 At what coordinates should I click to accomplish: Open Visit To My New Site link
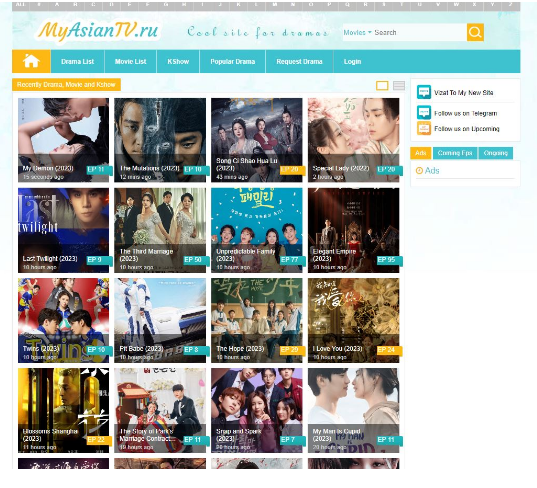coord(463,92)
